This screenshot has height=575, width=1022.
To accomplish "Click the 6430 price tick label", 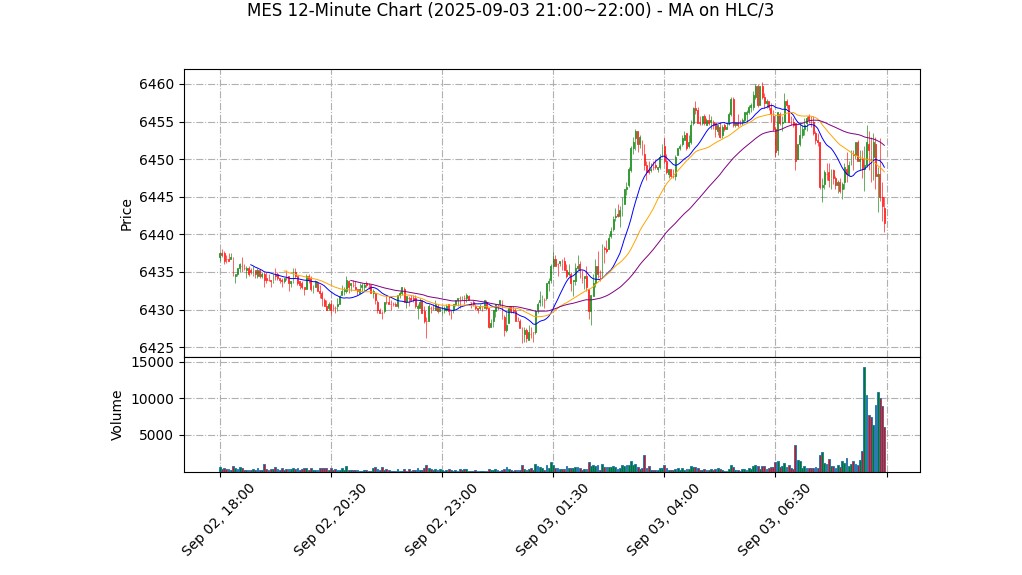I will [x=156, y=310].
